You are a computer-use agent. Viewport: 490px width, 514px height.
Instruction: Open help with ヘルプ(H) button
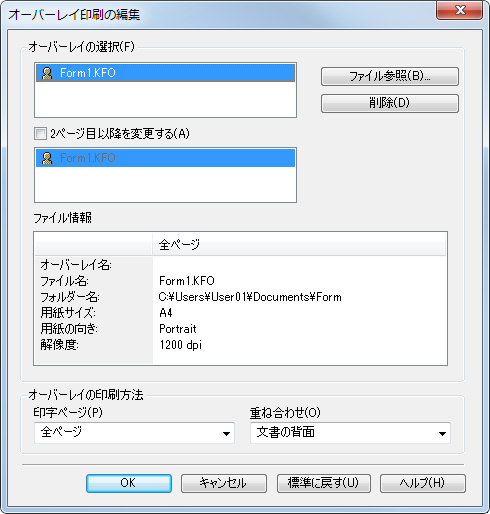[x=423, y=483]
